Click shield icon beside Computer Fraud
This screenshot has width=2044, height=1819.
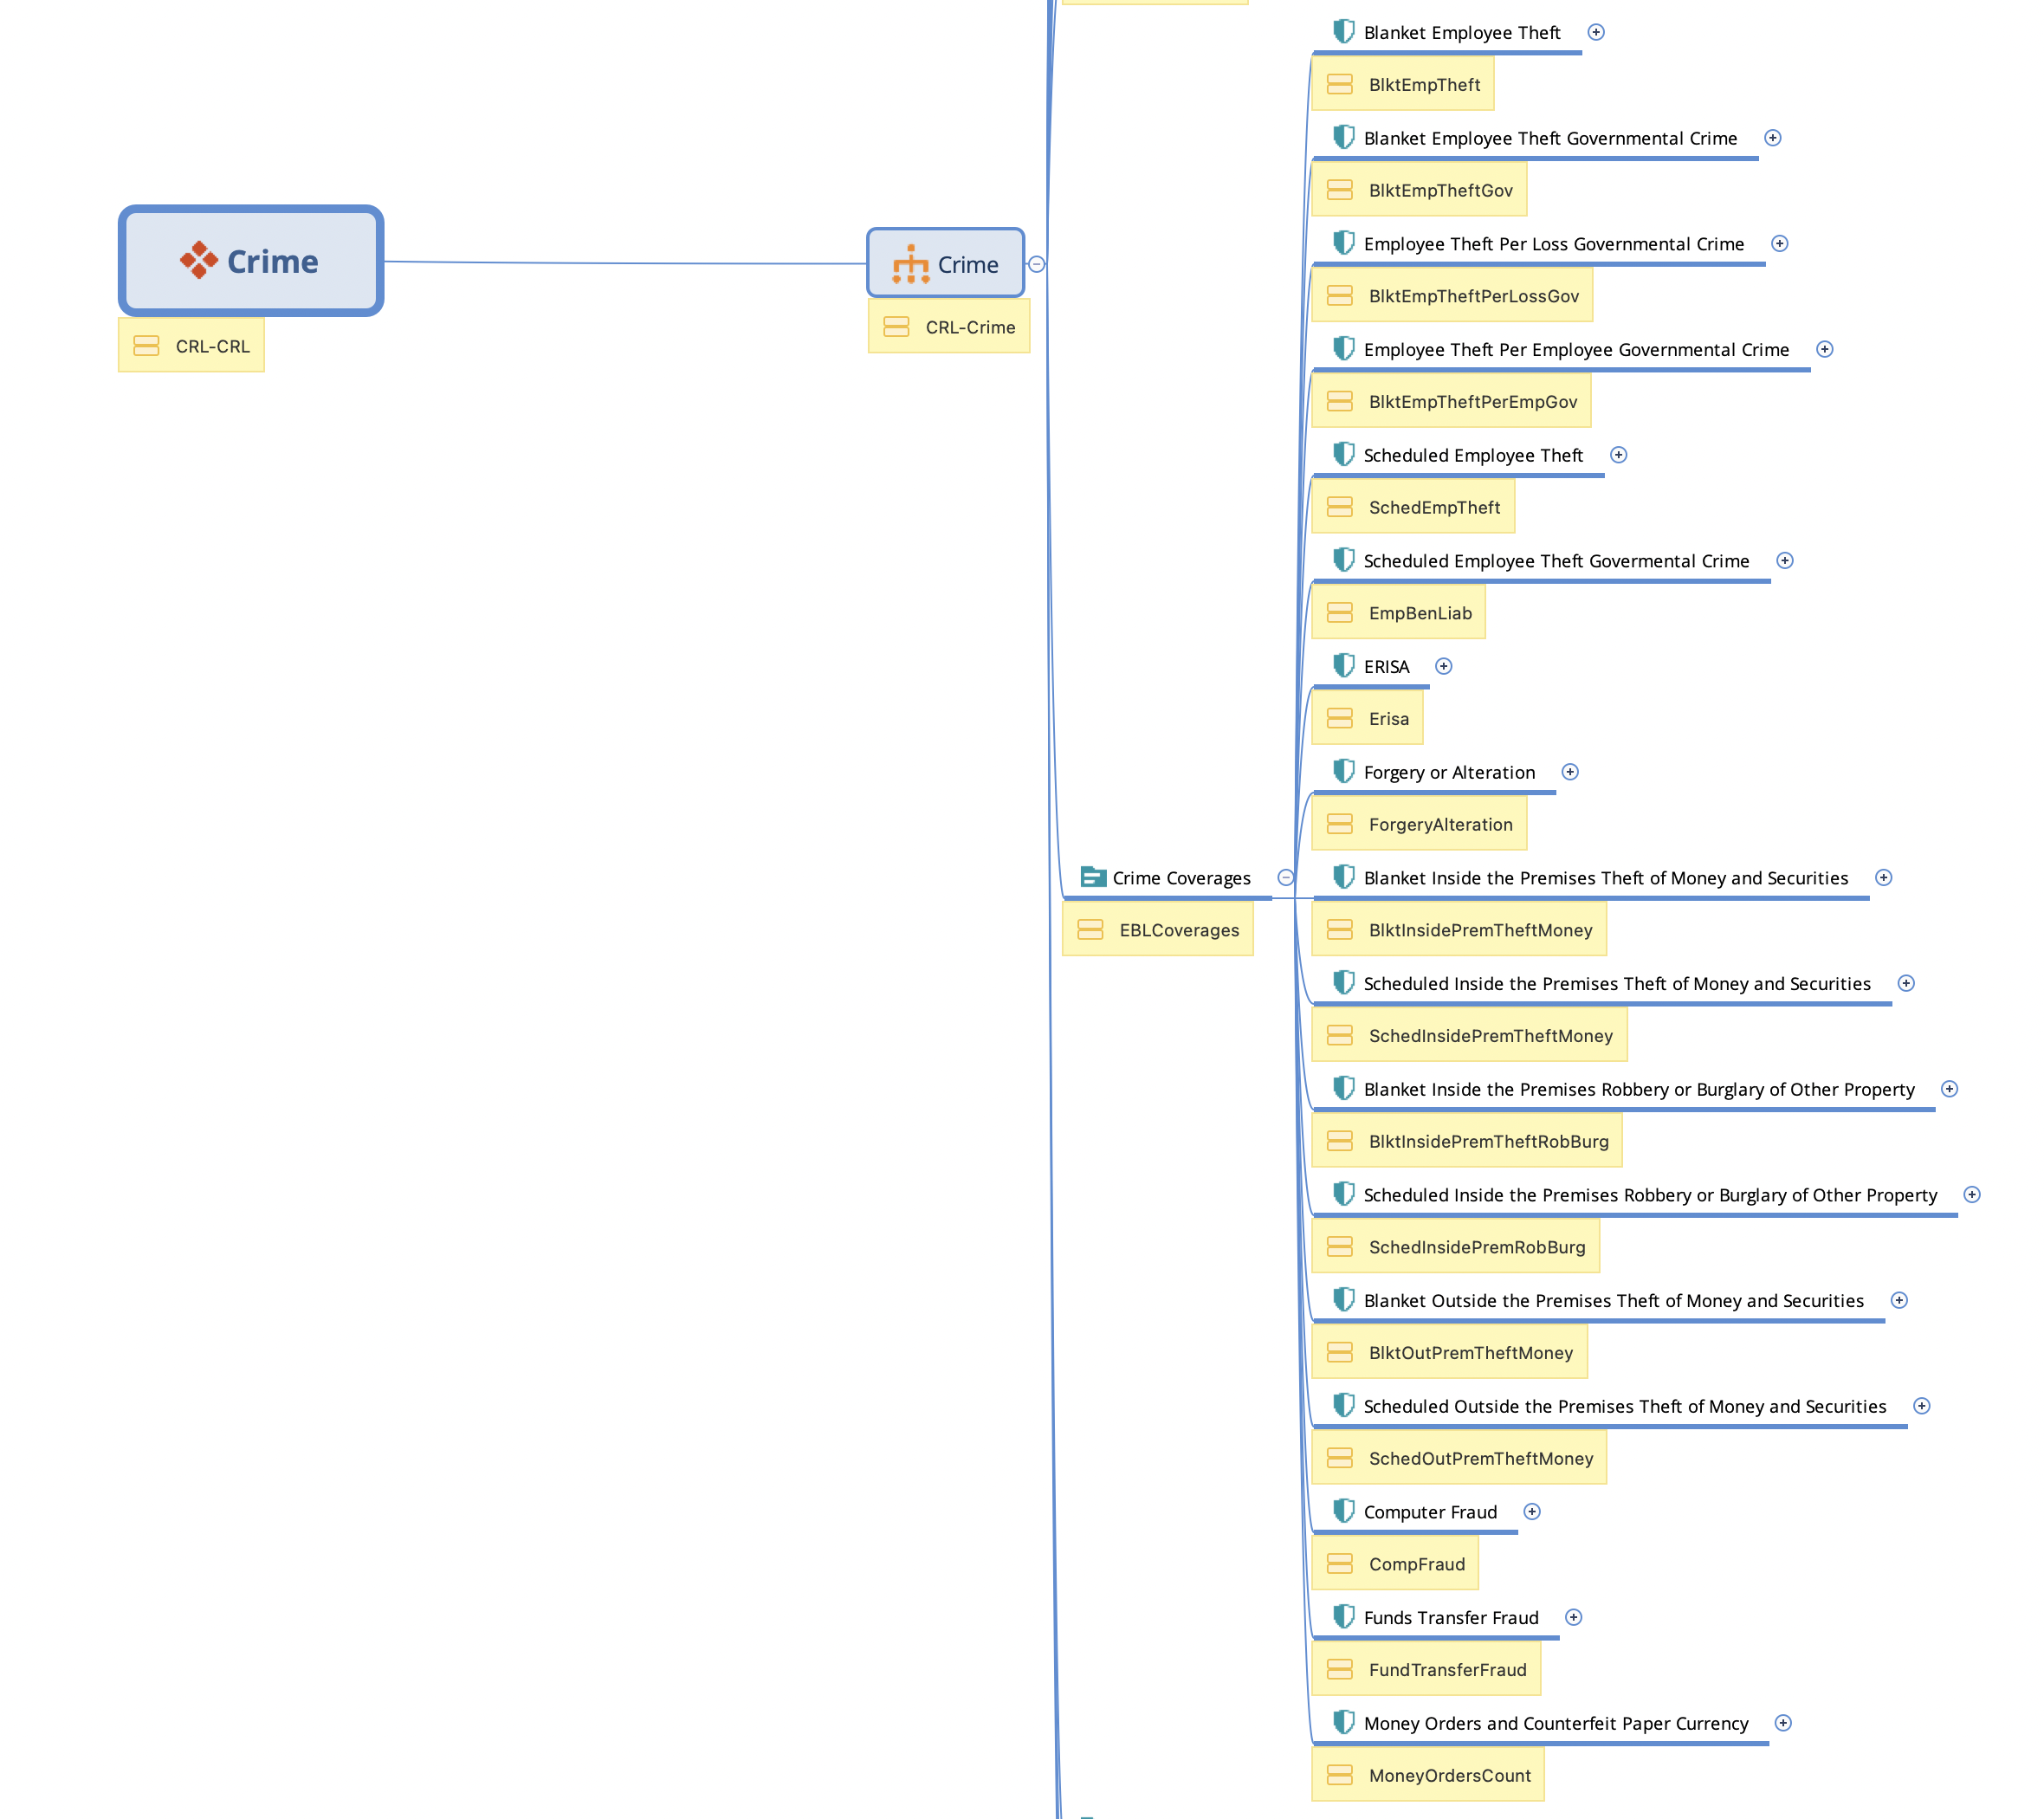point(1343,1510)
